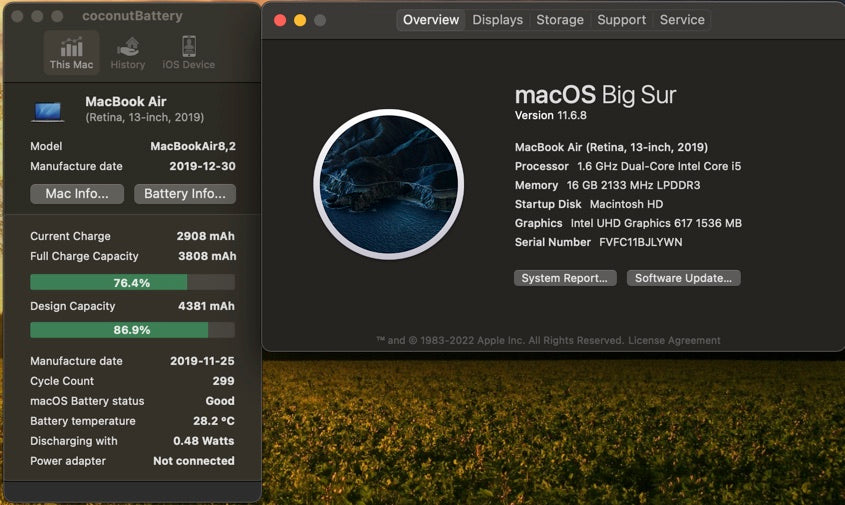Open Battery Info... in coconutBattery

tap(185, 194)
